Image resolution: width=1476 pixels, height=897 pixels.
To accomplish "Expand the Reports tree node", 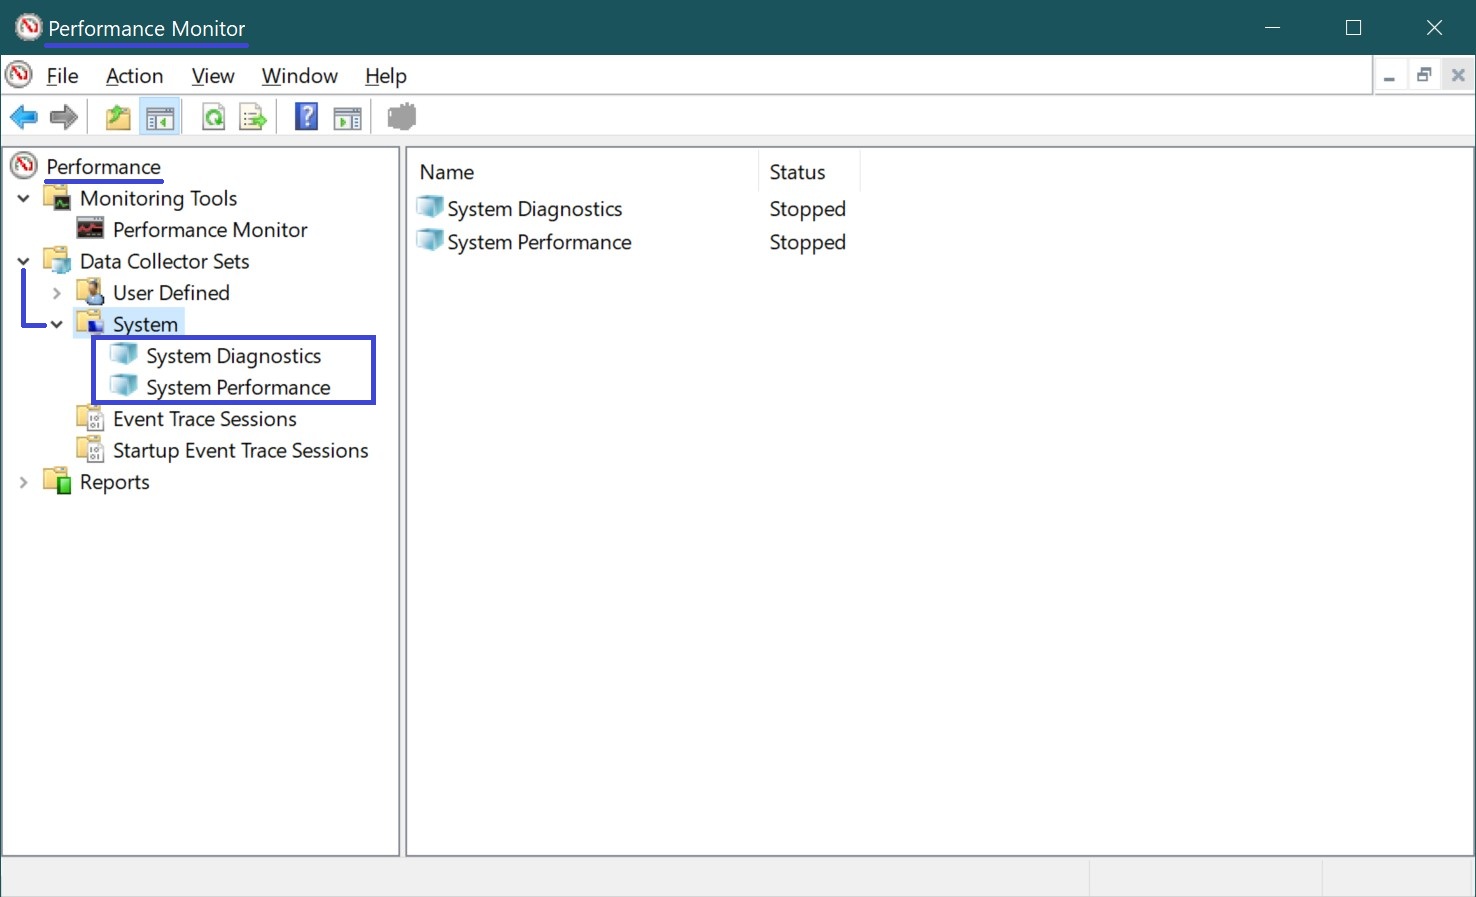I will click(23, 482).
